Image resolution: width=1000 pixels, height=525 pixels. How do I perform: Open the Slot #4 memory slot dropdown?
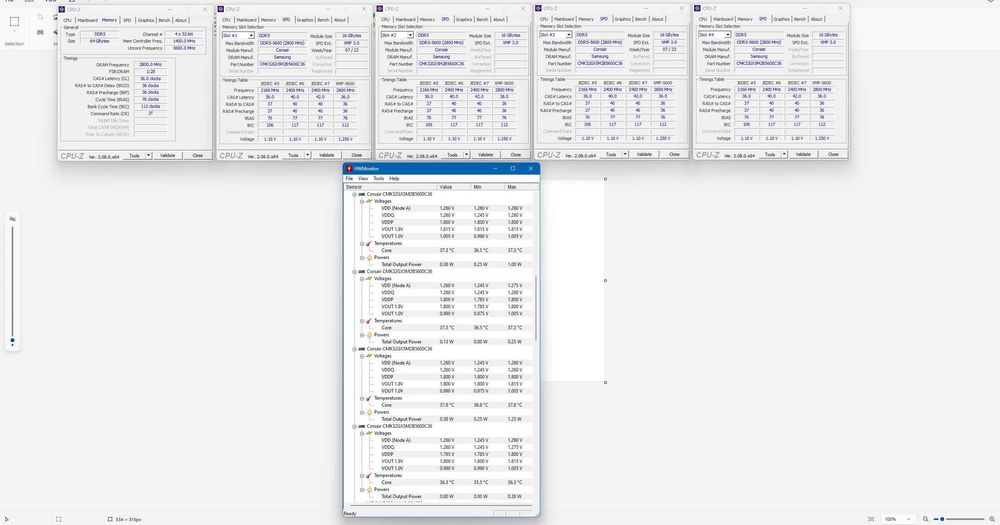pyautogui.click(x=728, y=34)
